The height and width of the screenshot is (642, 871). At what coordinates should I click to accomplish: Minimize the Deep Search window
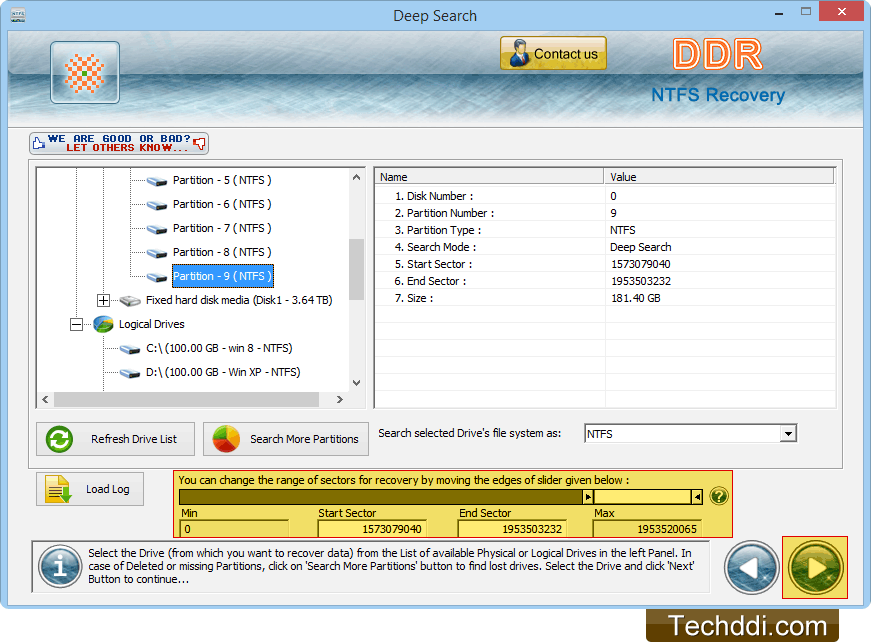click(x=779, y=12)
